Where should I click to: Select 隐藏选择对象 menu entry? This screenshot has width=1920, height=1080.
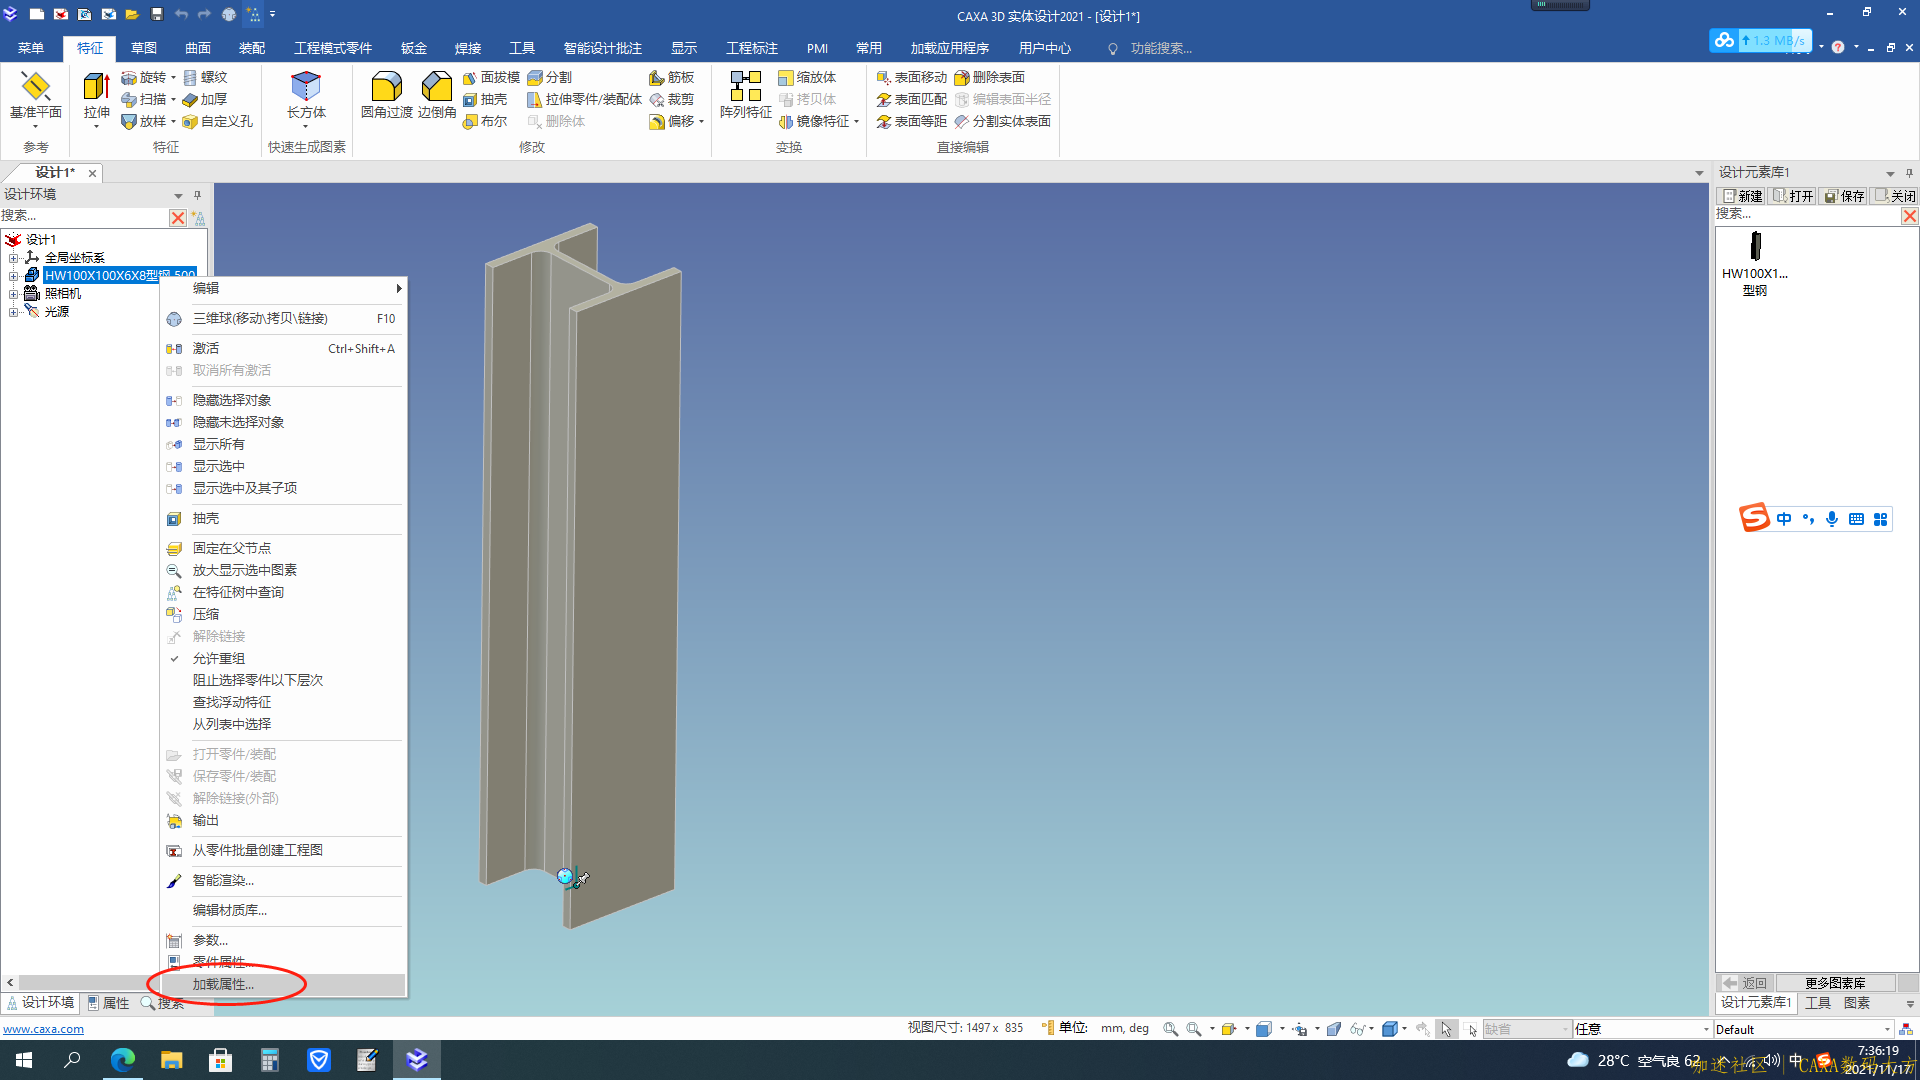pos(283,400)
